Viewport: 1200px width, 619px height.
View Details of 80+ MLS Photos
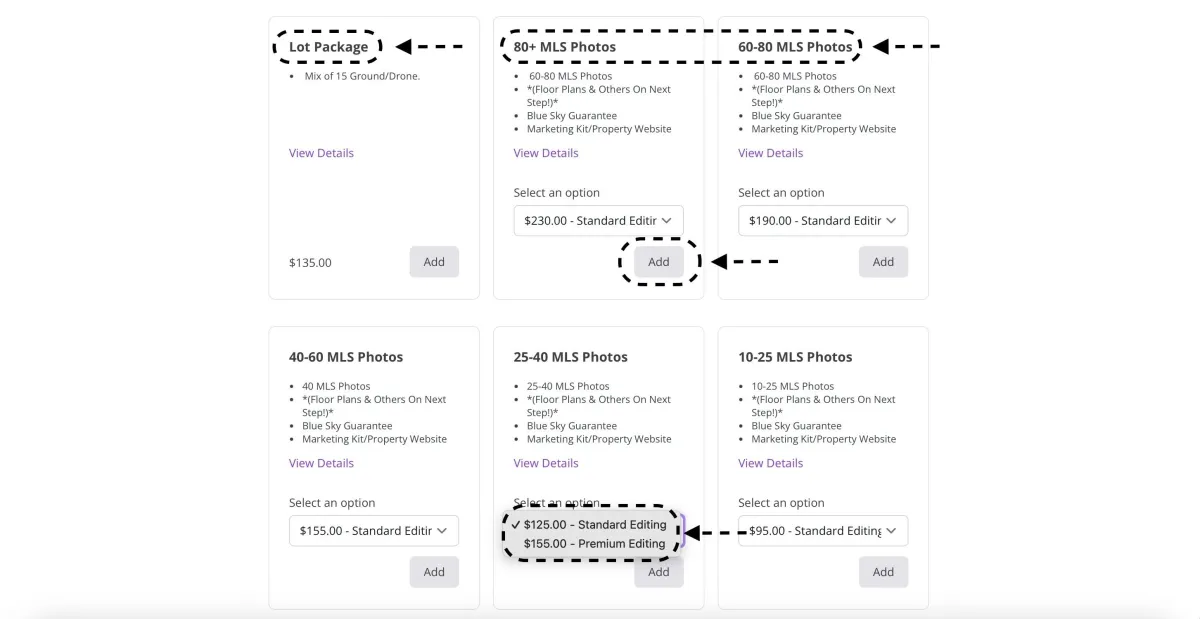pyautogui.click(x=546, y=153)
